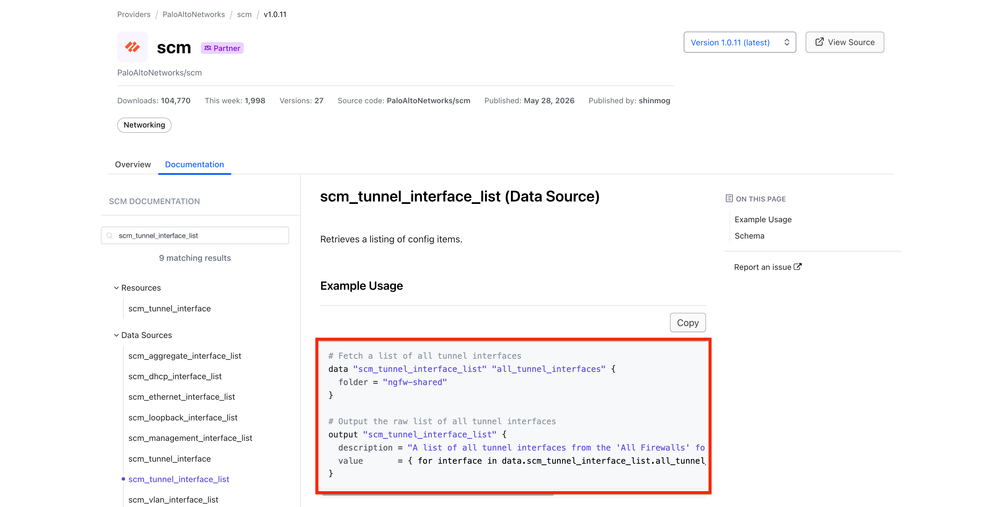Image resolution: width=998 pixels, height=507 pixels.
Task: Open scm_dhcp_interface_list data source
Action: (x=175, y=376)
